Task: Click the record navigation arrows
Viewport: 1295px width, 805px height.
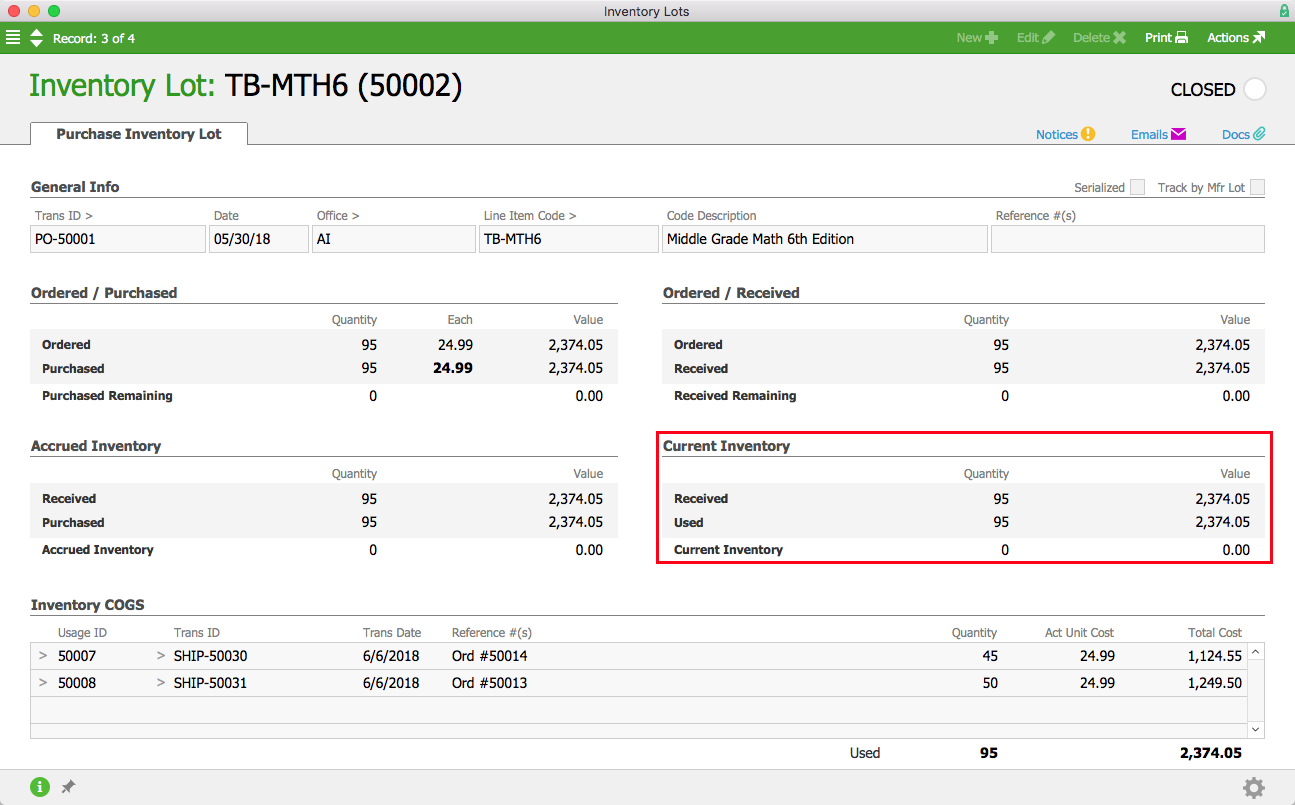Action: [x=37, y=38]
